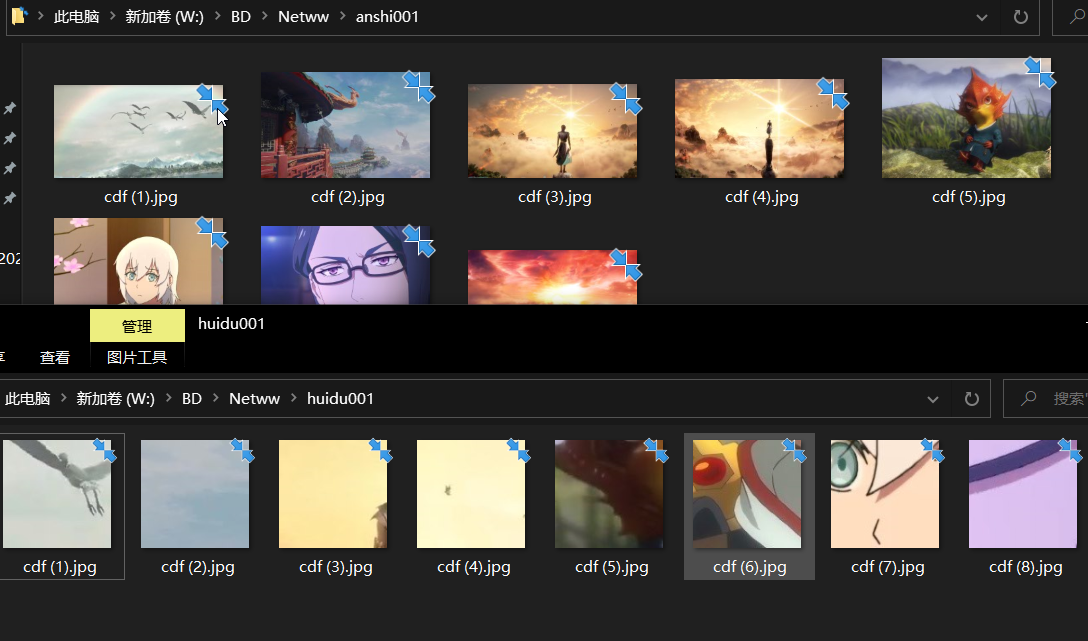The width and height of the screenshot is (1088, 641).
Task: Open the 查看 ribbon tab
Action: pyautogui.click(x=55, y=357)
